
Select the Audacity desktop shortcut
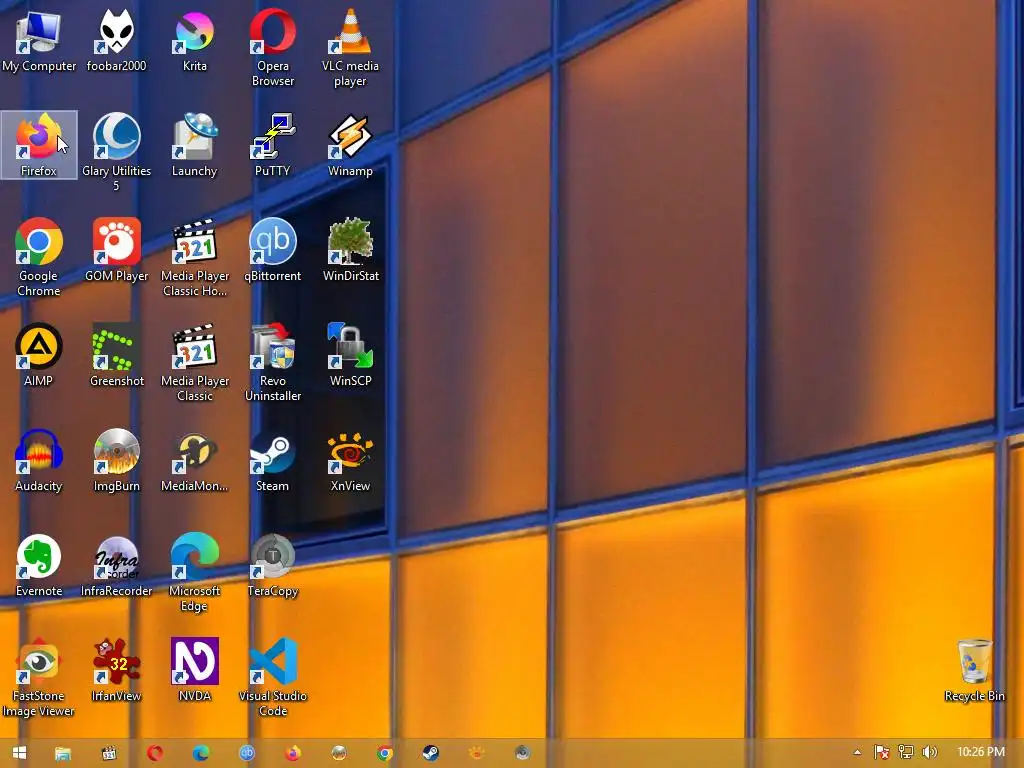pyautogui.click(x=39, y=460)
